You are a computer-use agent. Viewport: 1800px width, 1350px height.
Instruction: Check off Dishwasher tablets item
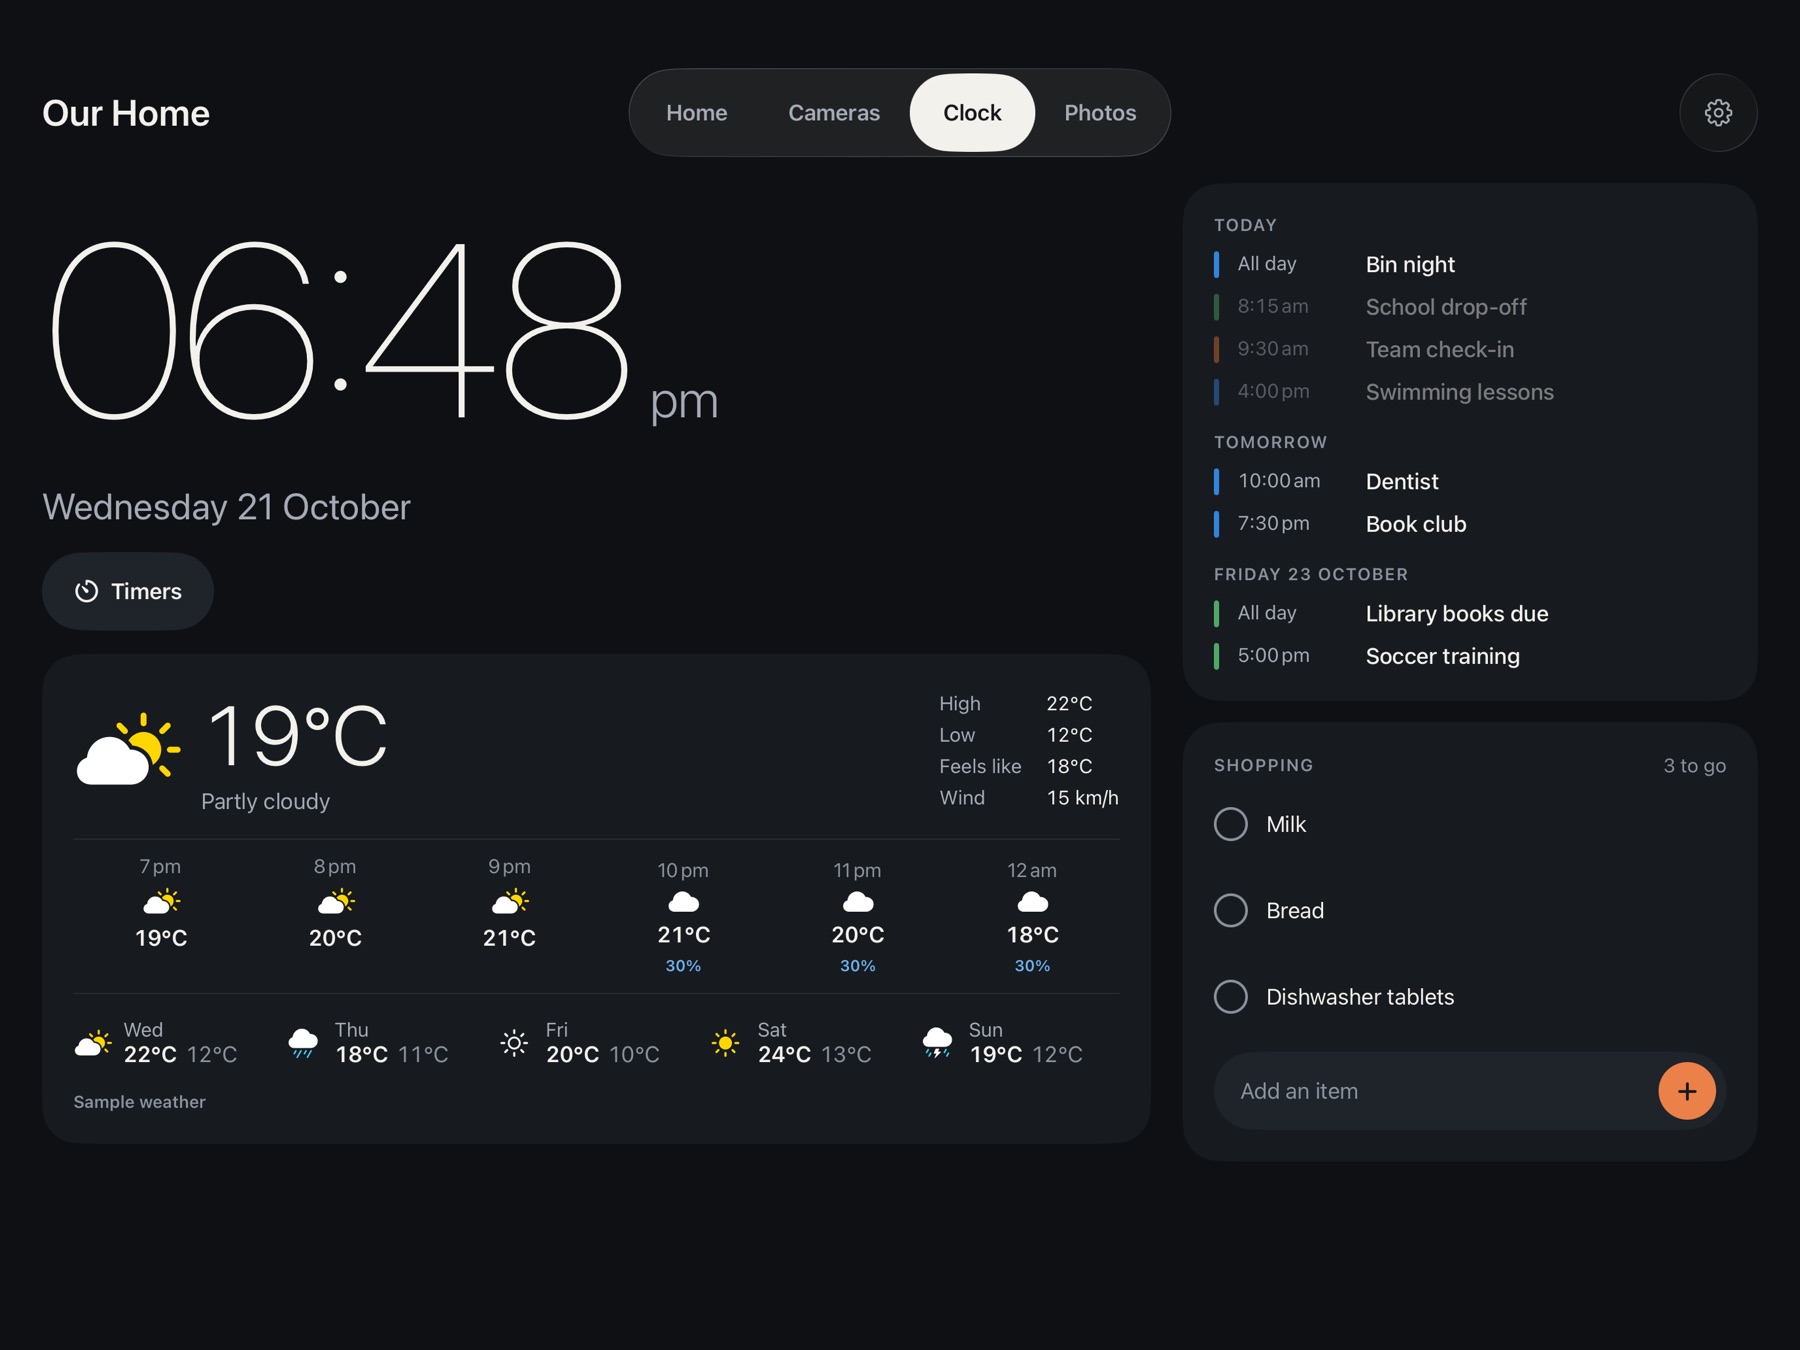(1230, 997)
